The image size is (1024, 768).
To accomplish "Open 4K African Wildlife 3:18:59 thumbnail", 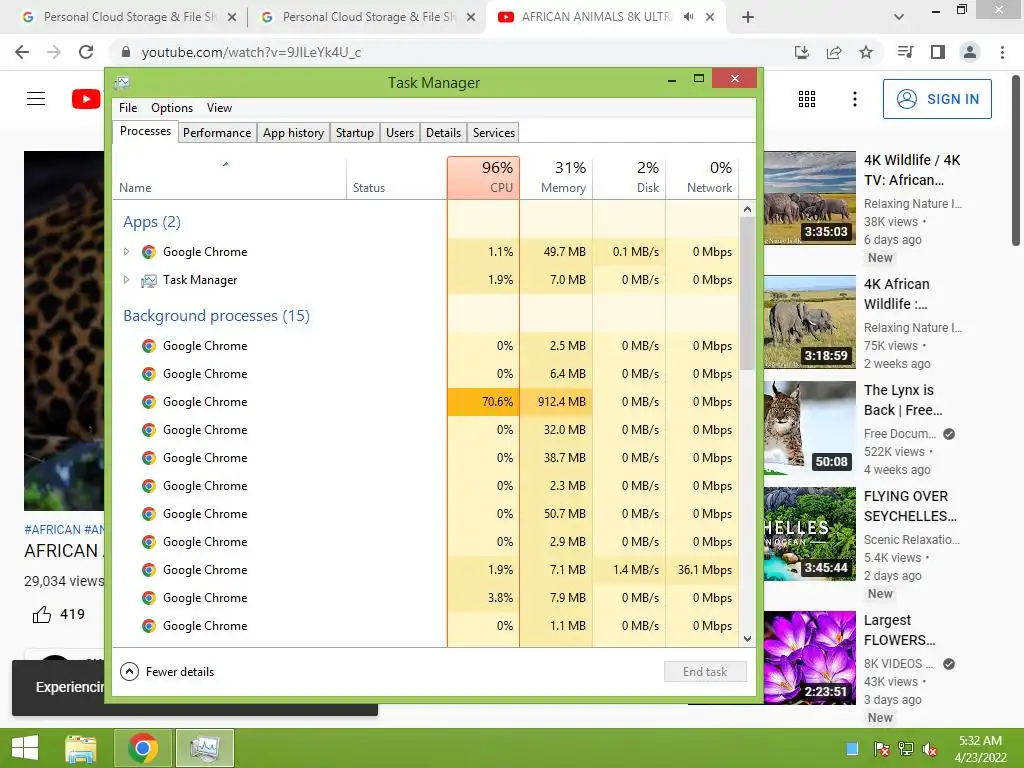I will pyautogui.click(x=810, y=322).
